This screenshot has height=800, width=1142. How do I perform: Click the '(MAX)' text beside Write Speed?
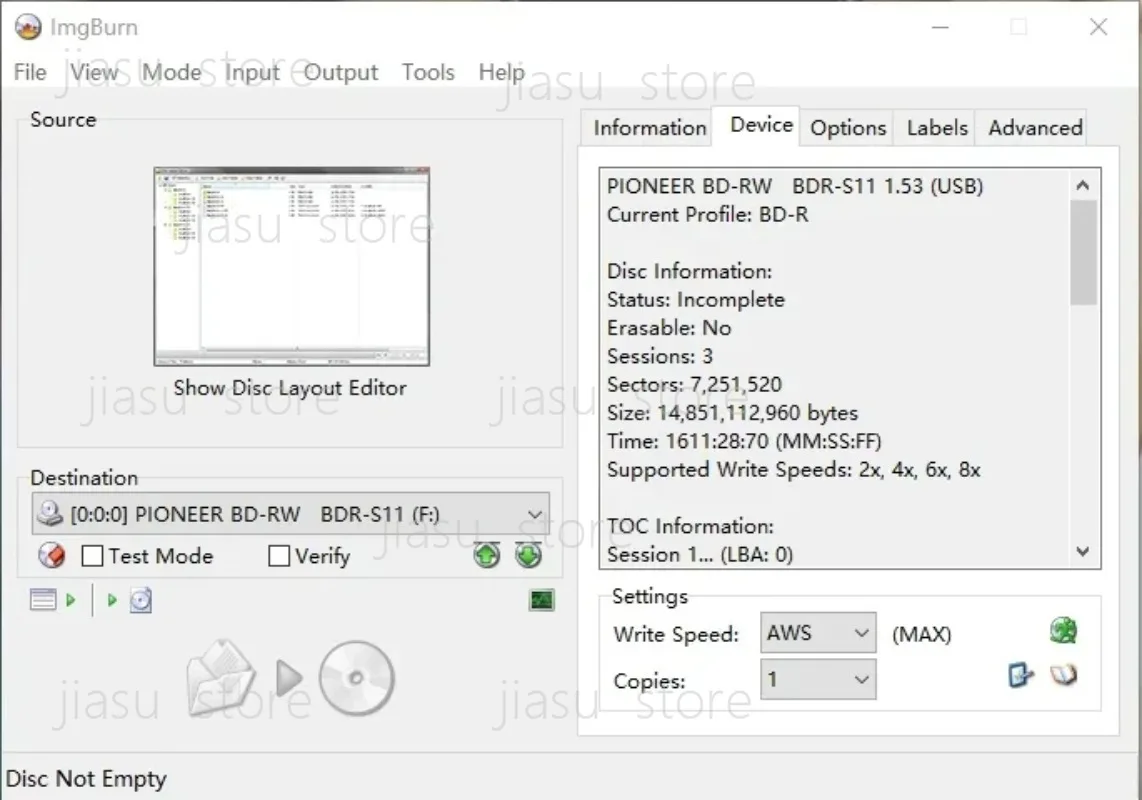coord(921,635)
